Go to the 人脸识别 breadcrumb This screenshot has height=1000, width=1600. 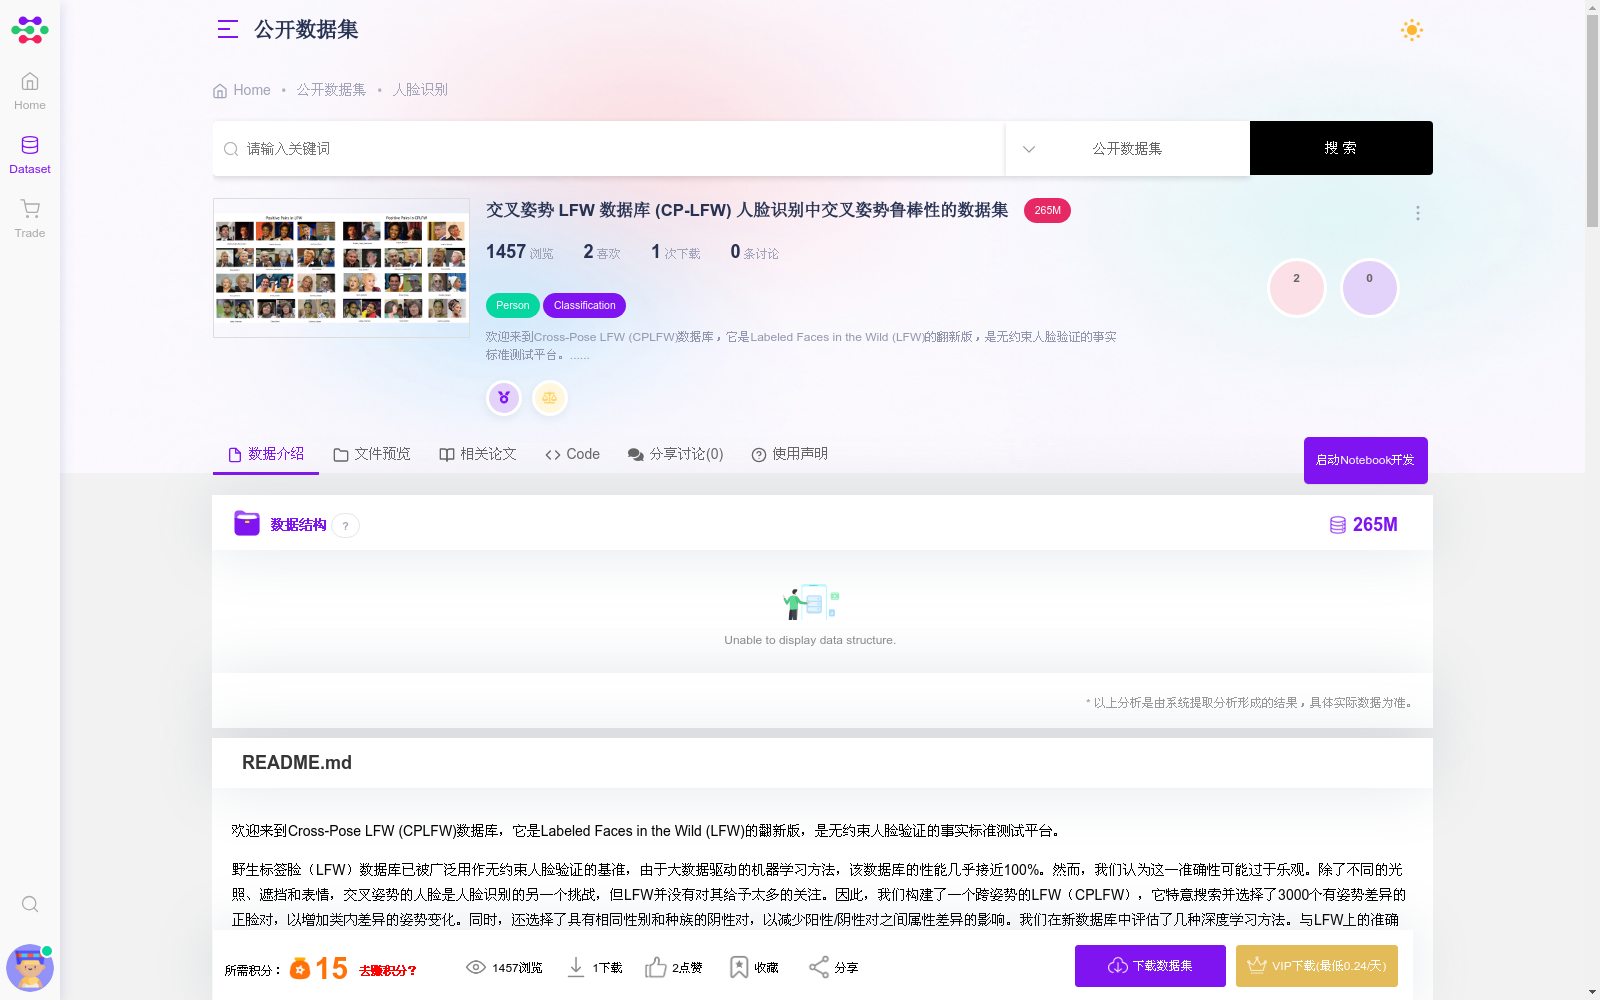point(420,90)
